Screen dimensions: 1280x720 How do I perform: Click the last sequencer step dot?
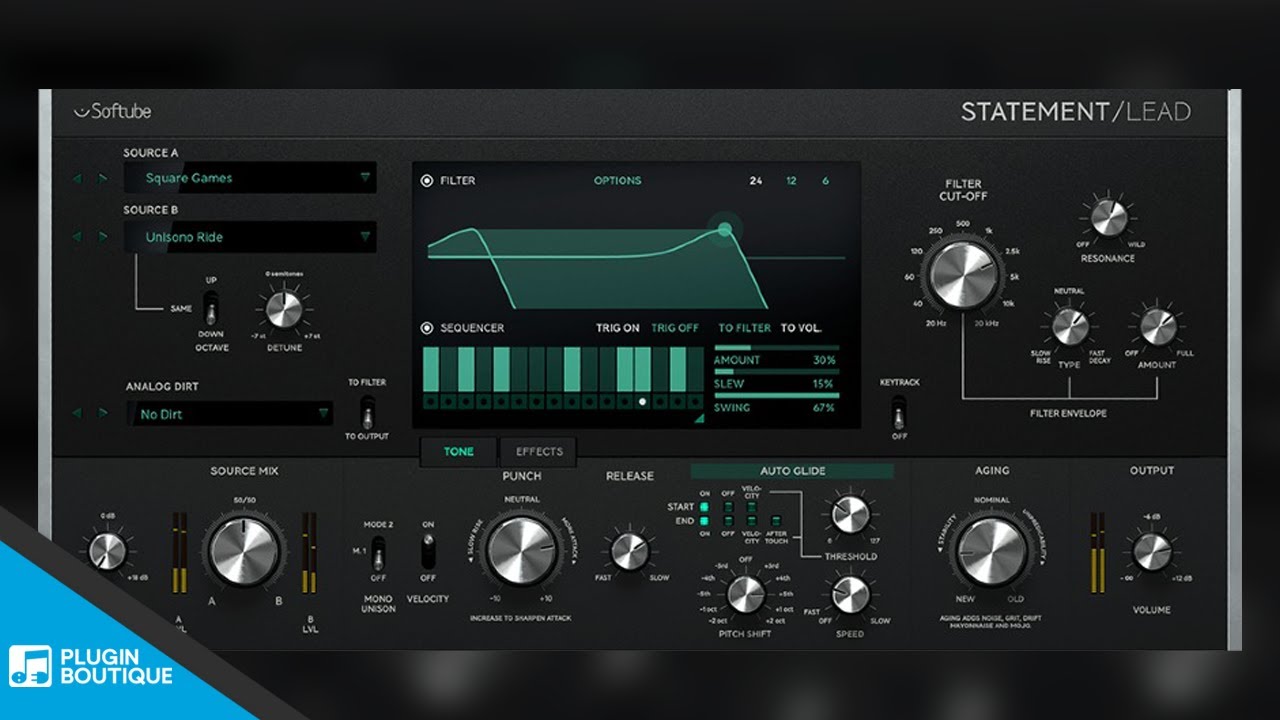pos(696,401)
